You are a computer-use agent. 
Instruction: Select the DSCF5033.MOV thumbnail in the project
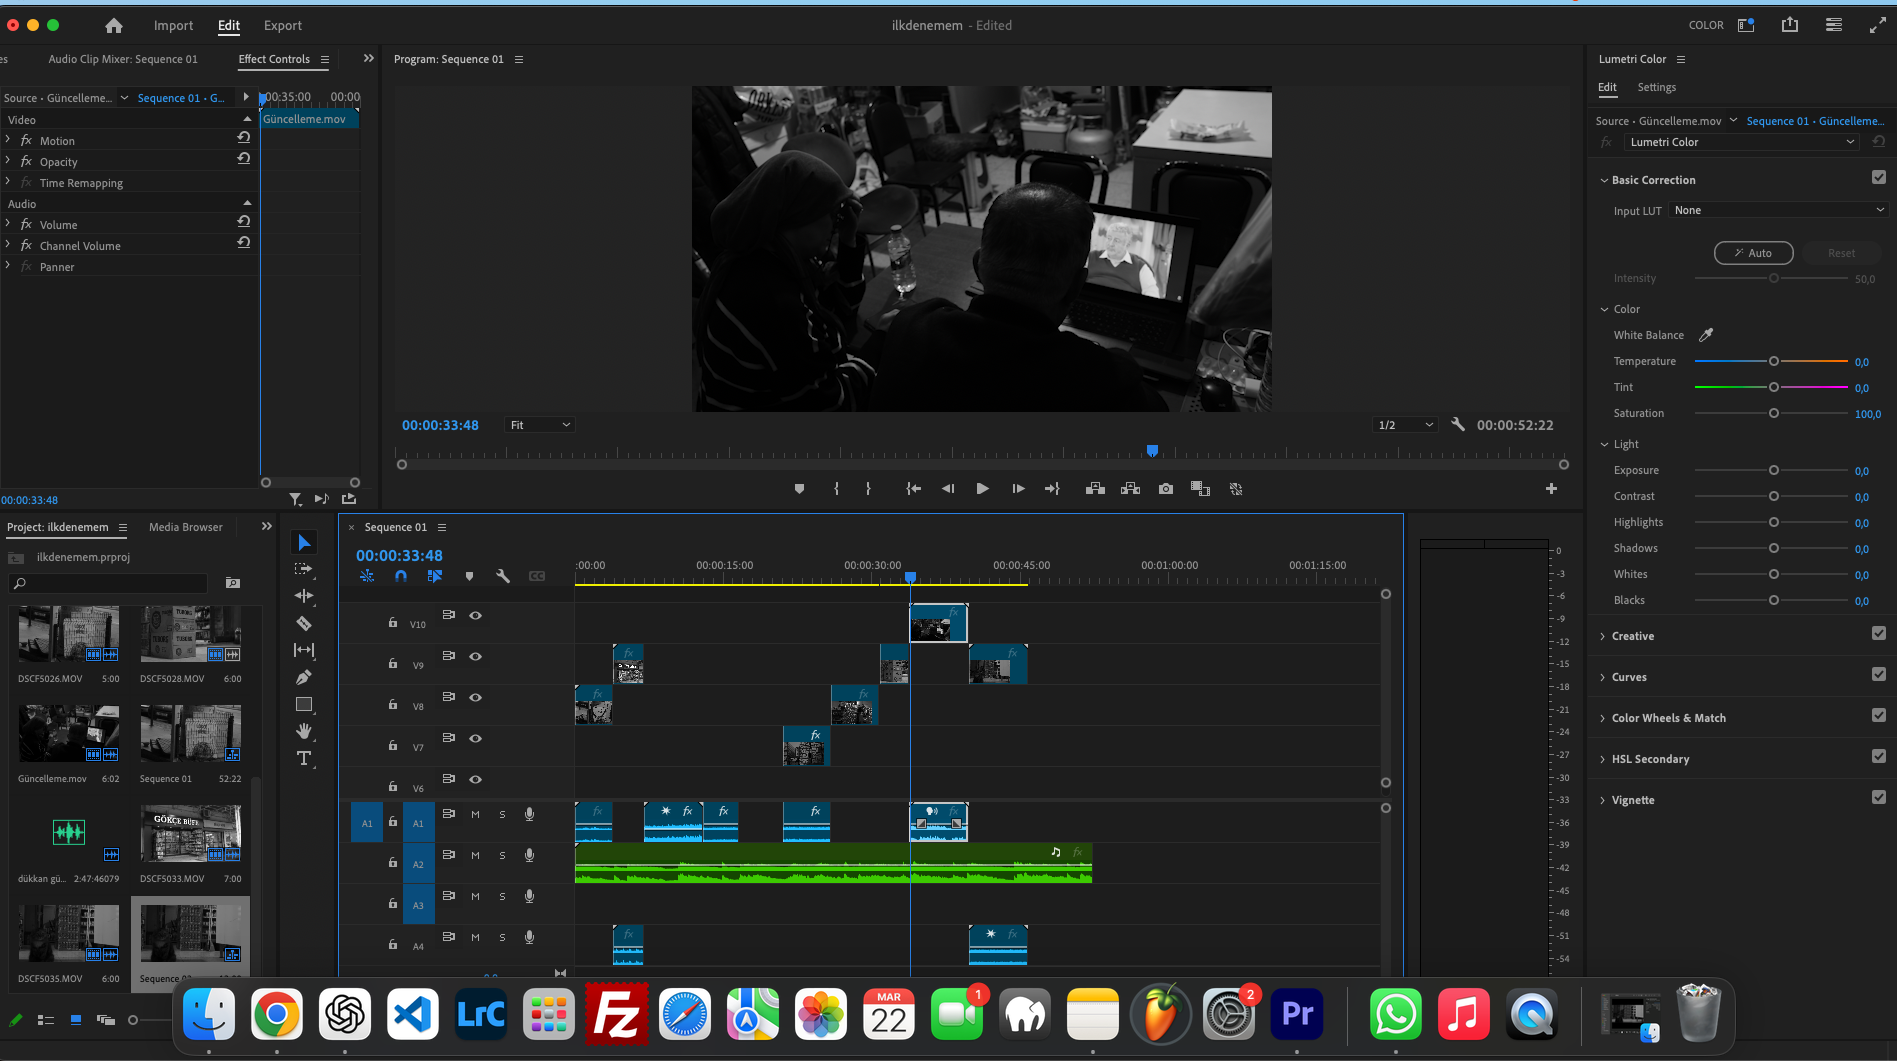point(190,834)
